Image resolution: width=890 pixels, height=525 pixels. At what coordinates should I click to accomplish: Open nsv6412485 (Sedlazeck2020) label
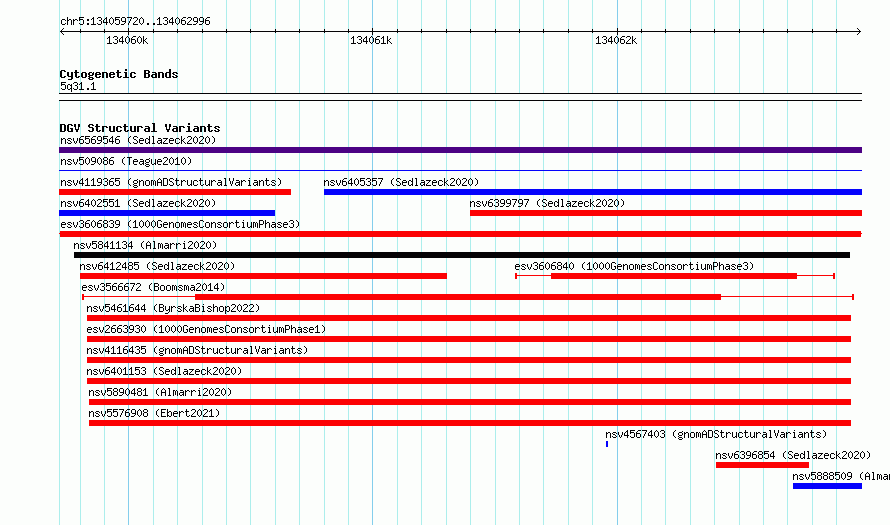[x=157, y=266]
